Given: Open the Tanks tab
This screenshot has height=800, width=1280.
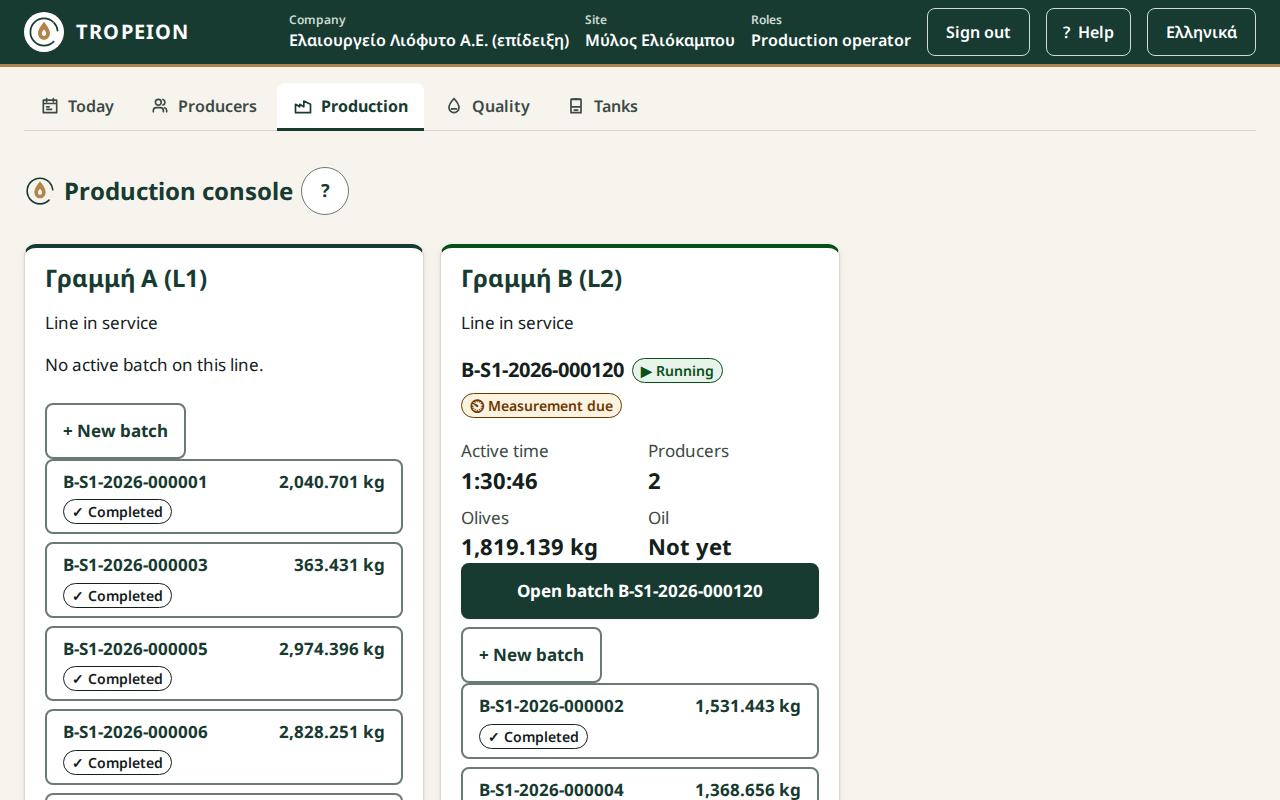Looking at the screenshot, I should coord(603,106).
